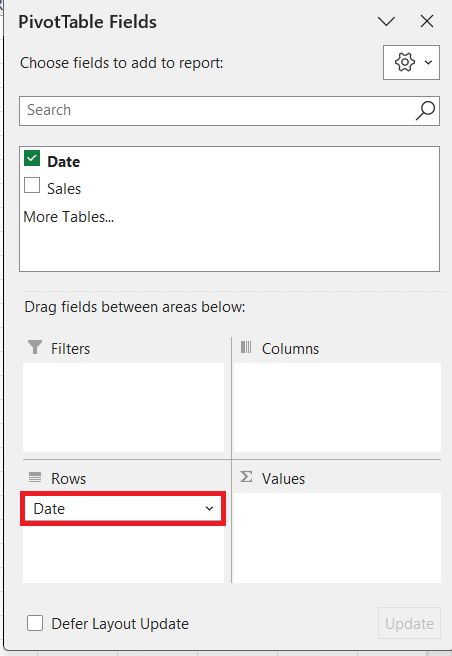Click the Defer Layout Update label
452x656 pixels.
pos(120,624)
